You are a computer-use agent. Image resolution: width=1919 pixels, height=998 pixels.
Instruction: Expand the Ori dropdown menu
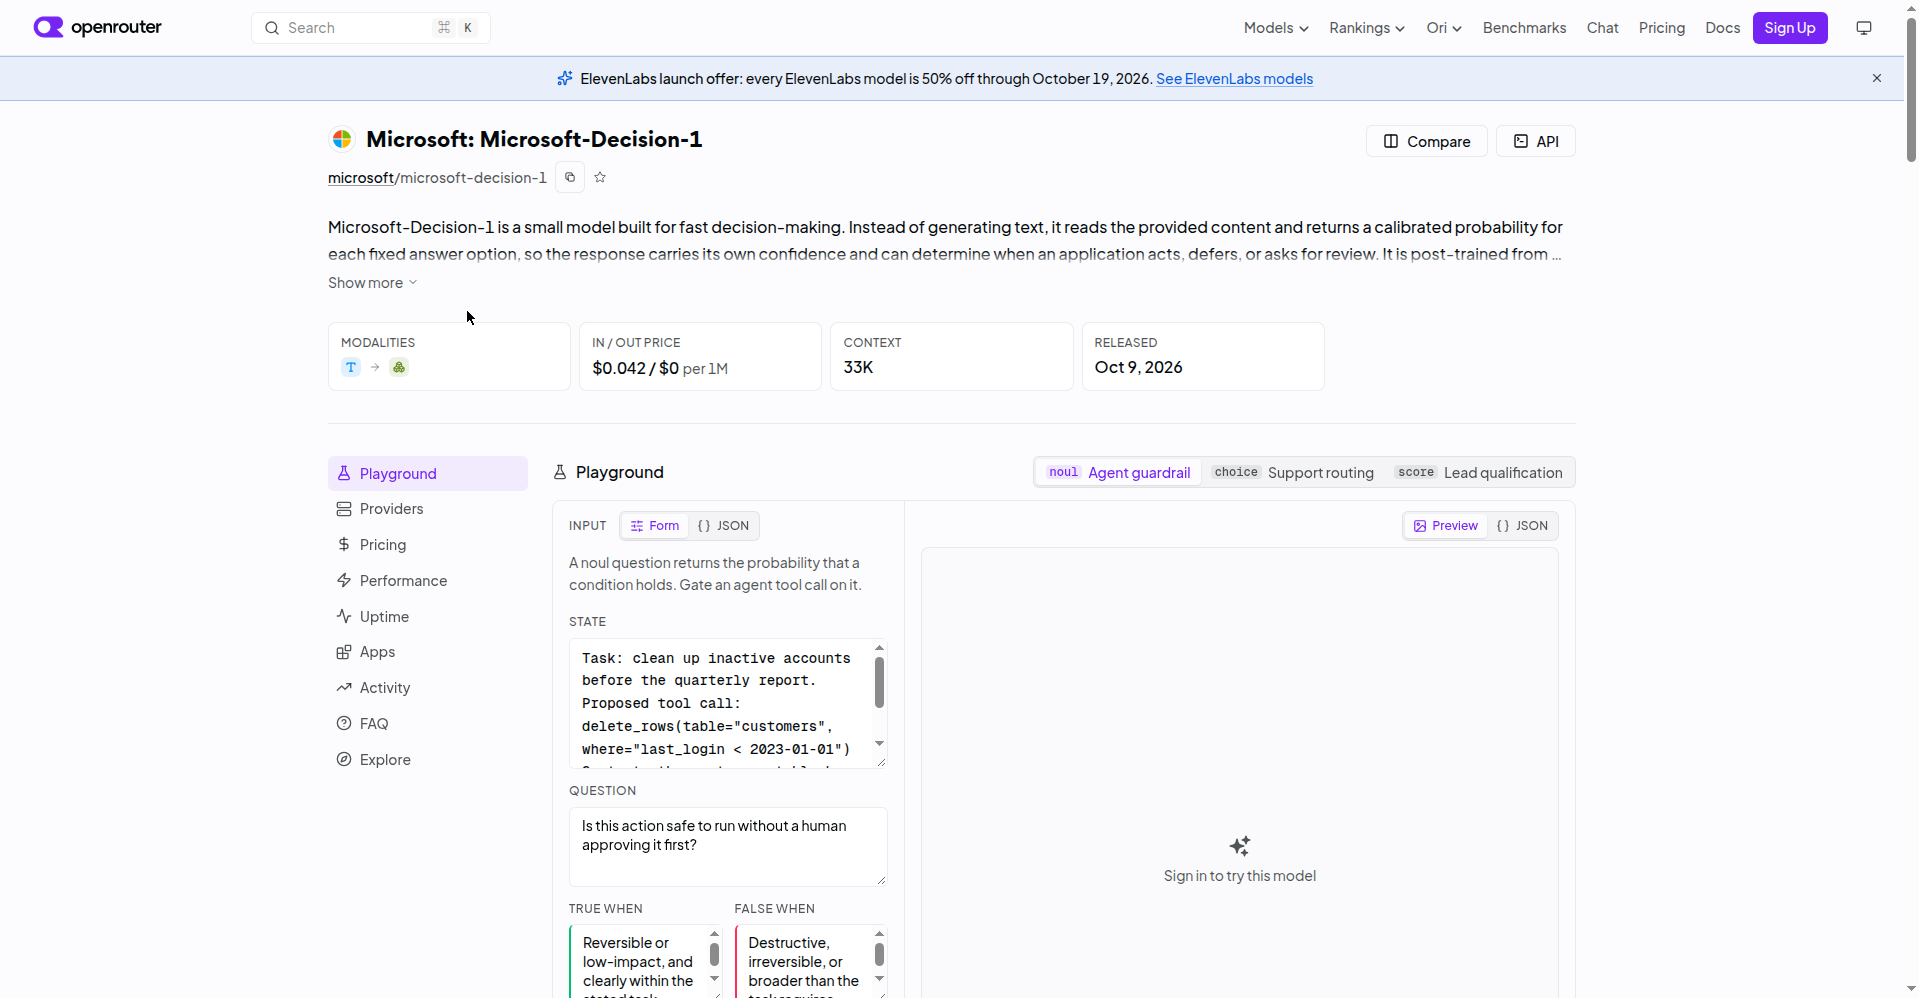click(1444, 28)
